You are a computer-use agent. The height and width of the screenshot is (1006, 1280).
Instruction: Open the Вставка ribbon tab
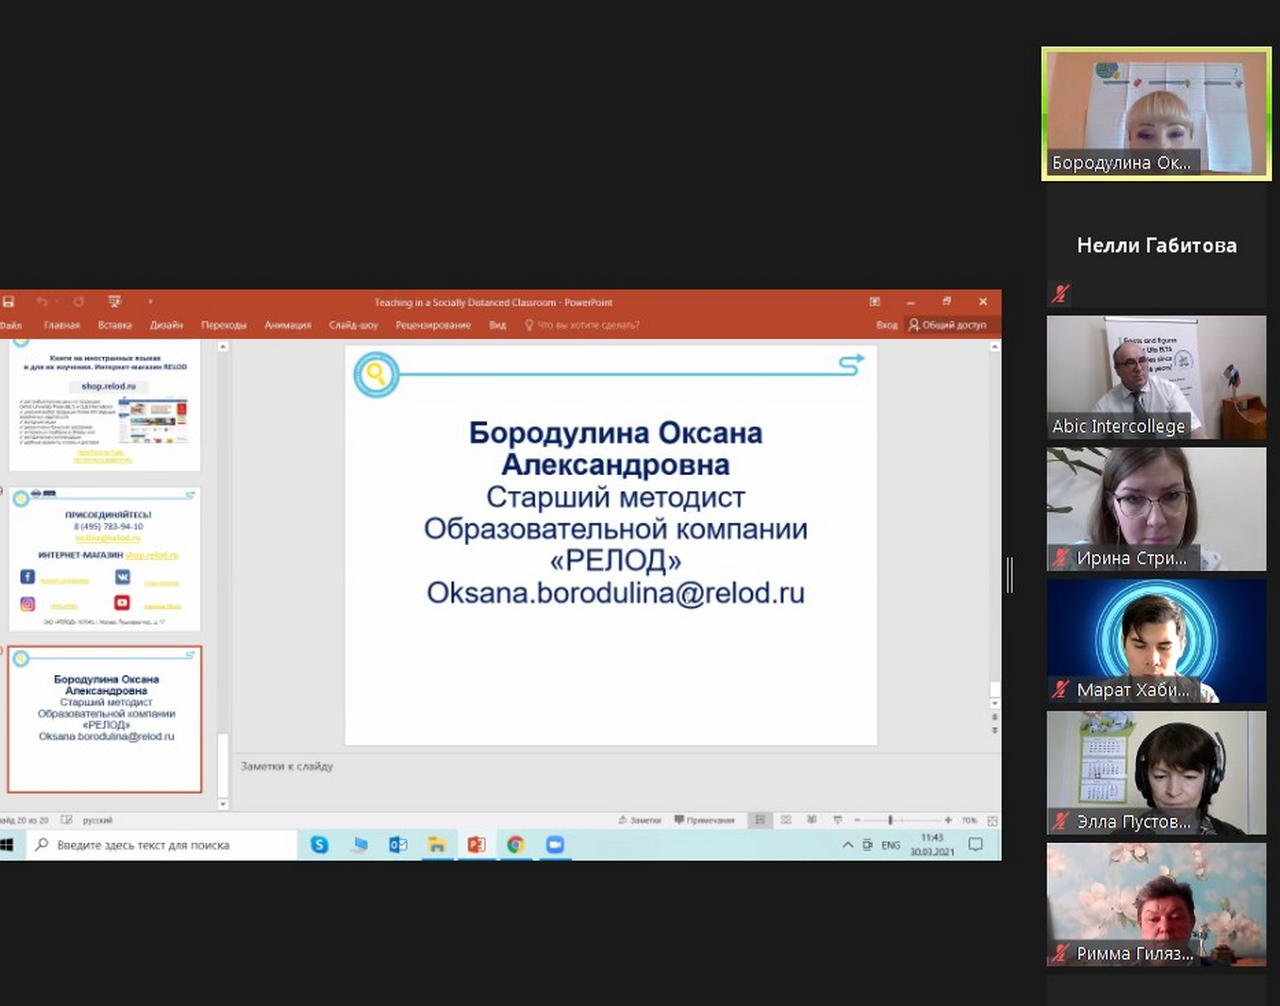(115, 325)
